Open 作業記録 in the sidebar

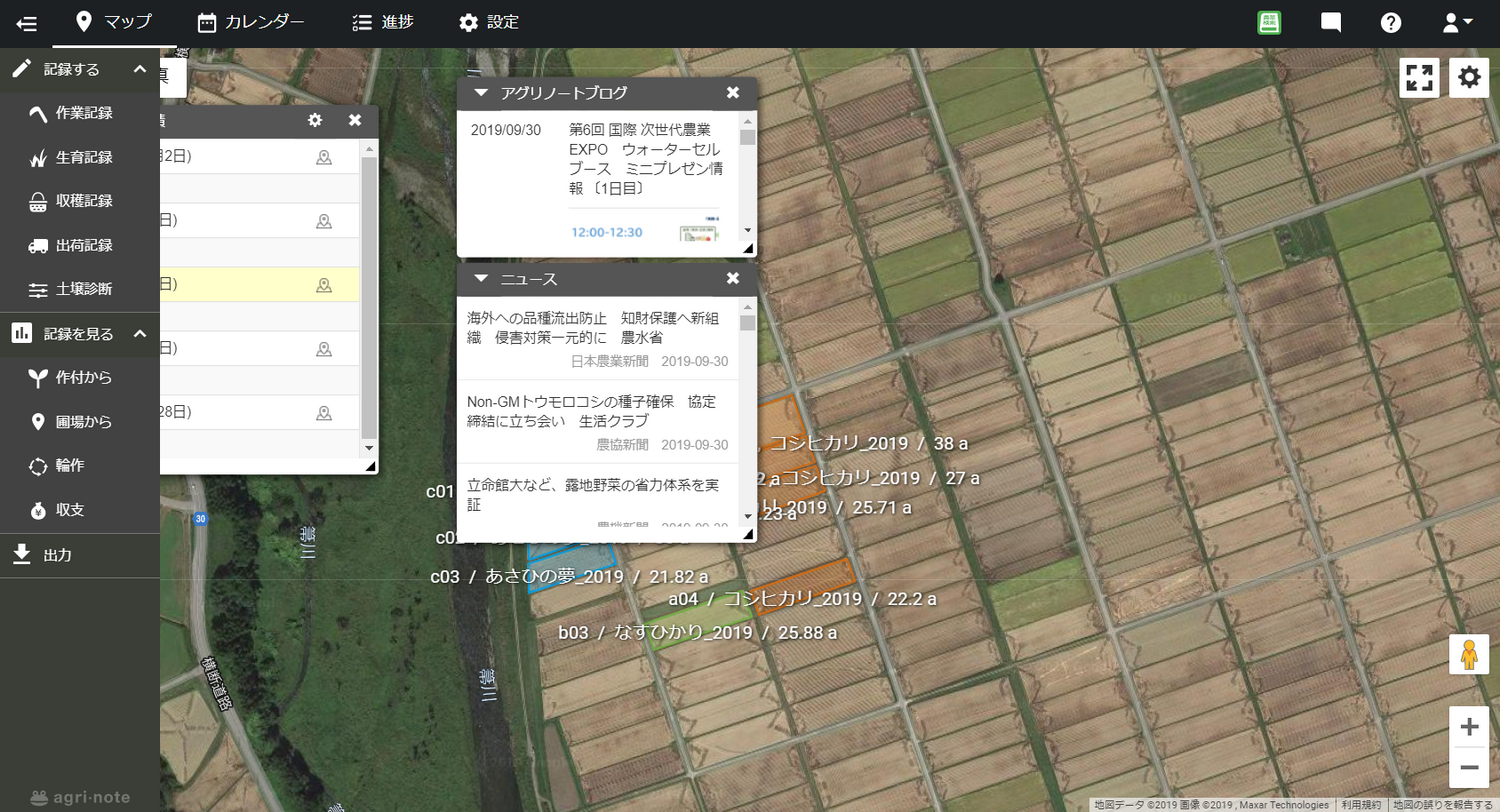pos(80,113)
